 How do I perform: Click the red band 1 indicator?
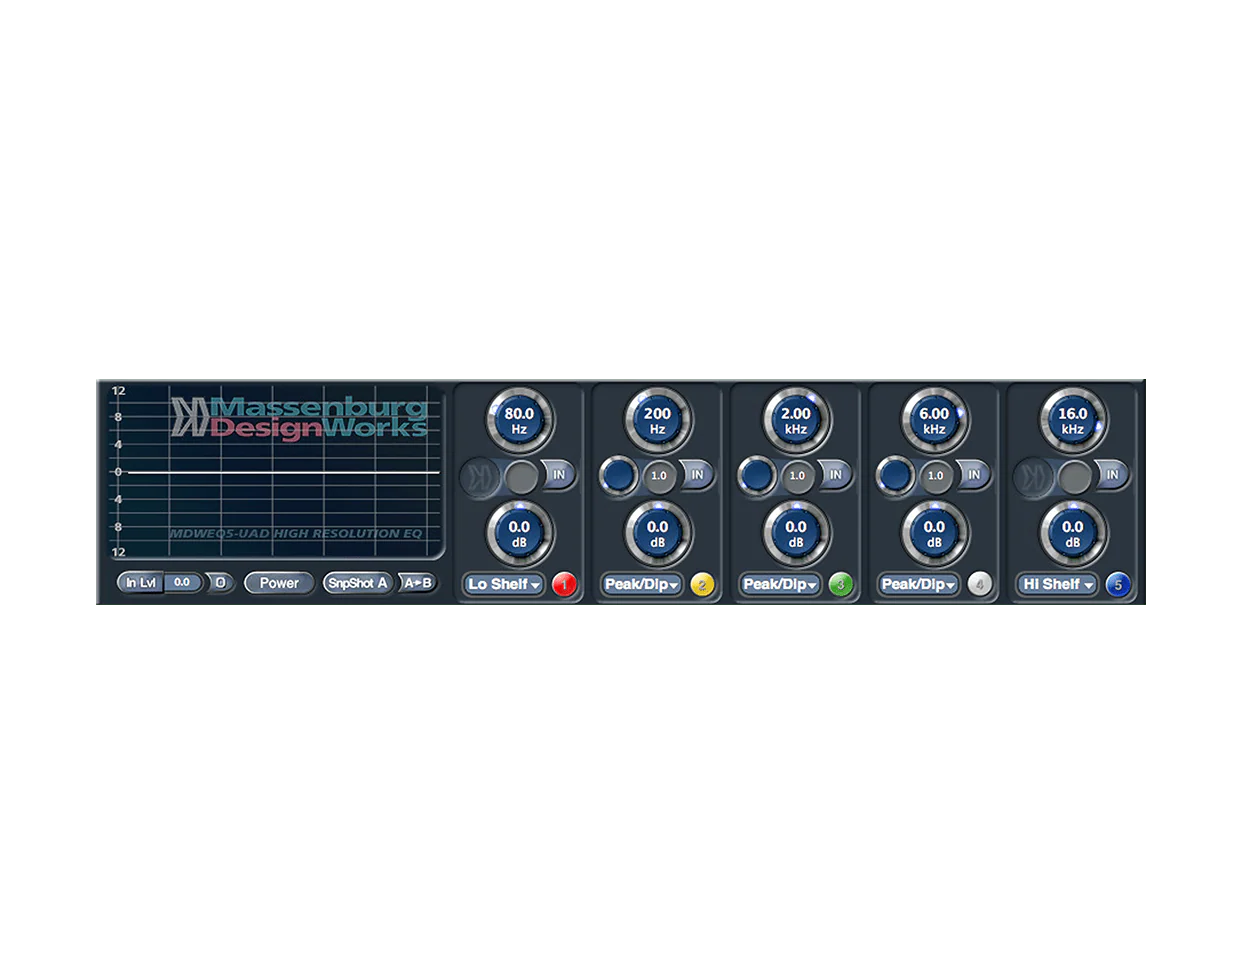coord(564,585)
